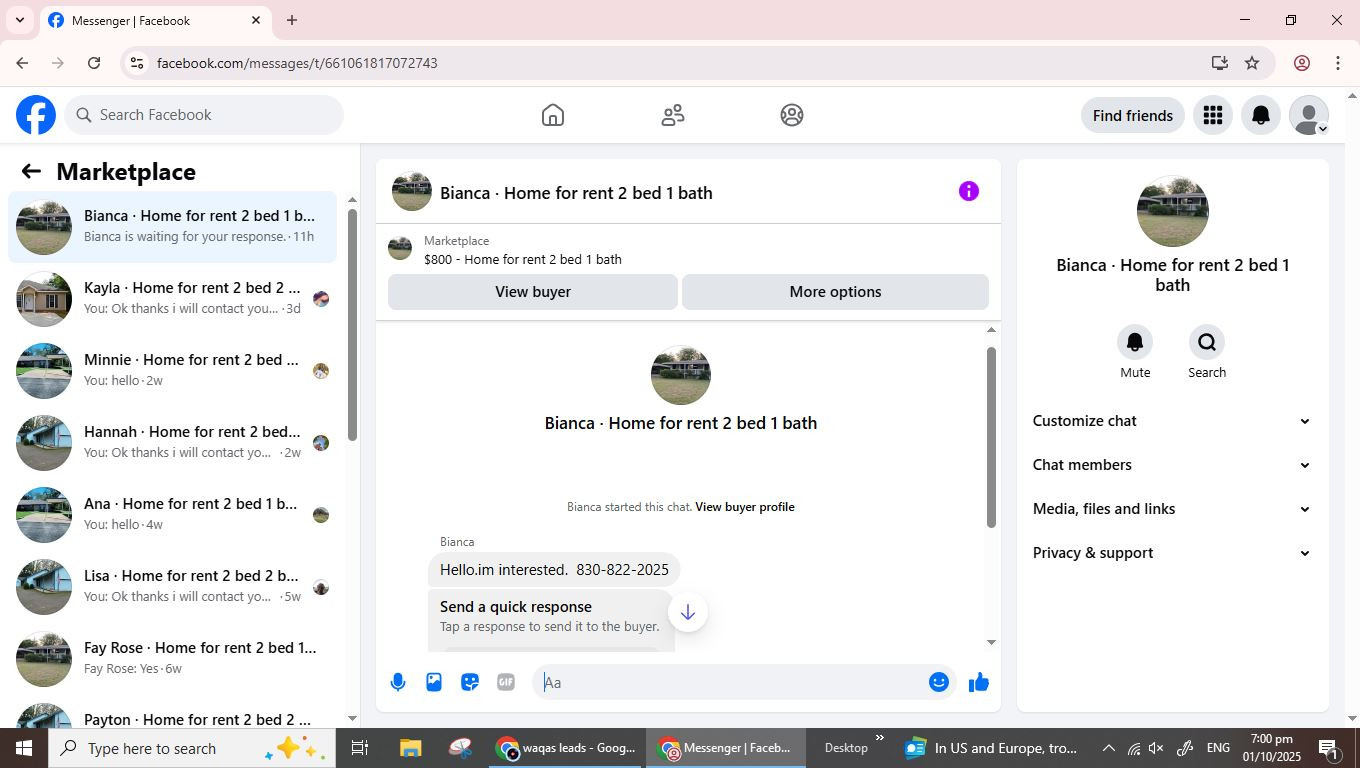Screen dimensions: 1360x768
Task: Mute this chat with bell icon
Action: point(1135,342)
